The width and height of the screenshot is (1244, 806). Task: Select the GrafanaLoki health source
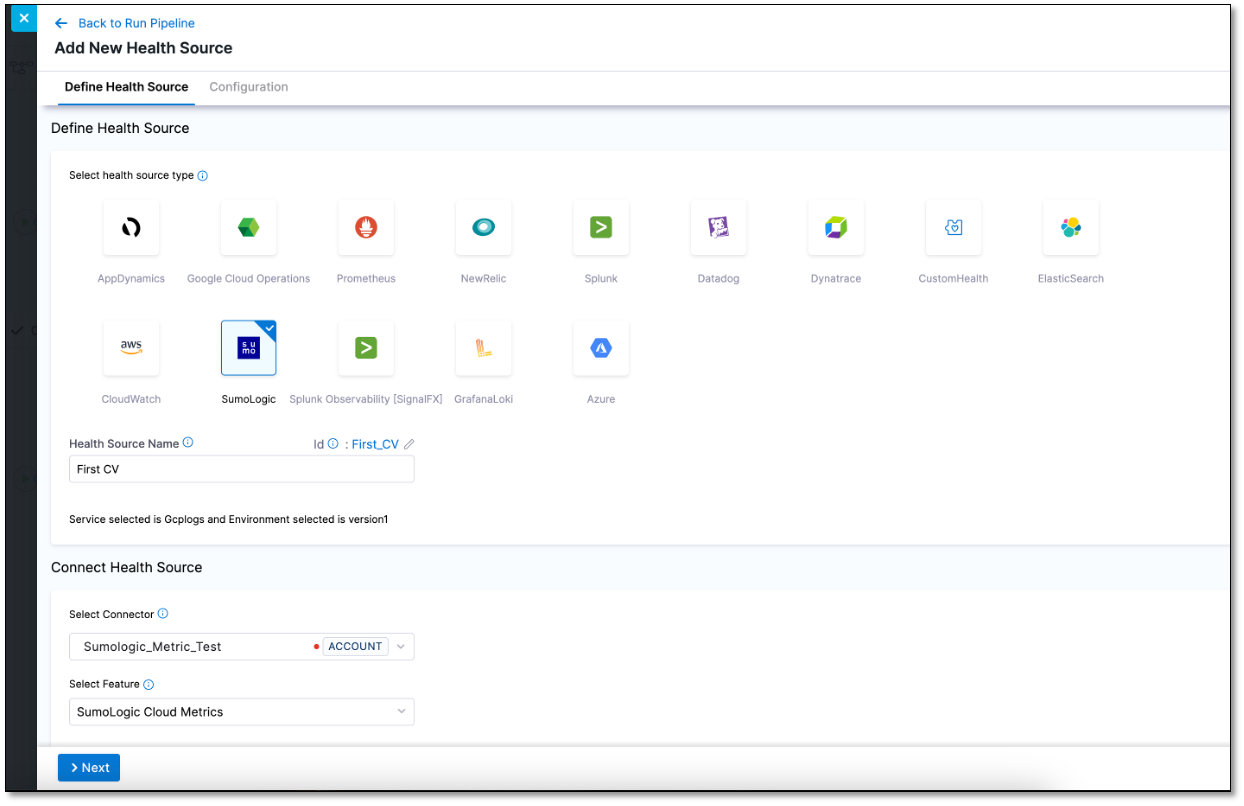point(483,348)
